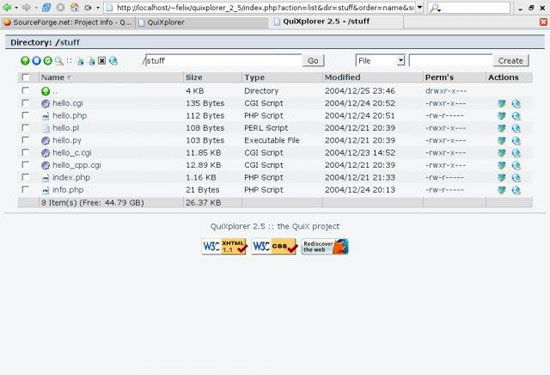The width and height of the screenshot is (550, 375).
Task: Click browser Reload icon
Action: point(46,7)
